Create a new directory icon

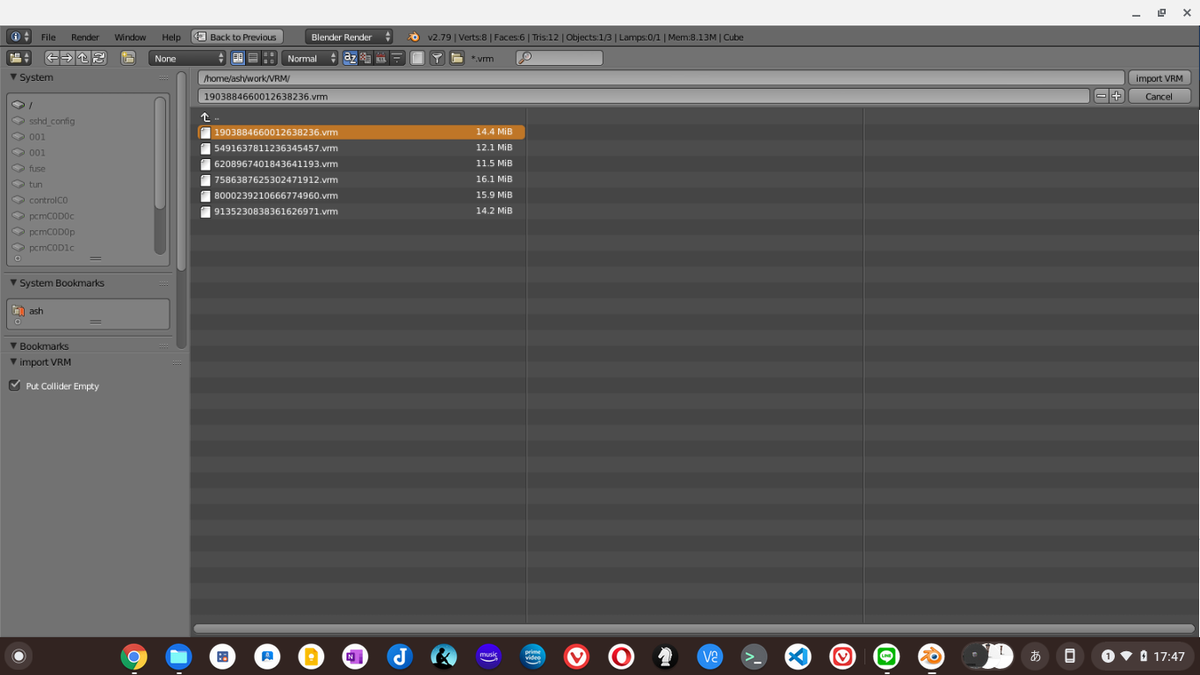(x=128, y=58)
